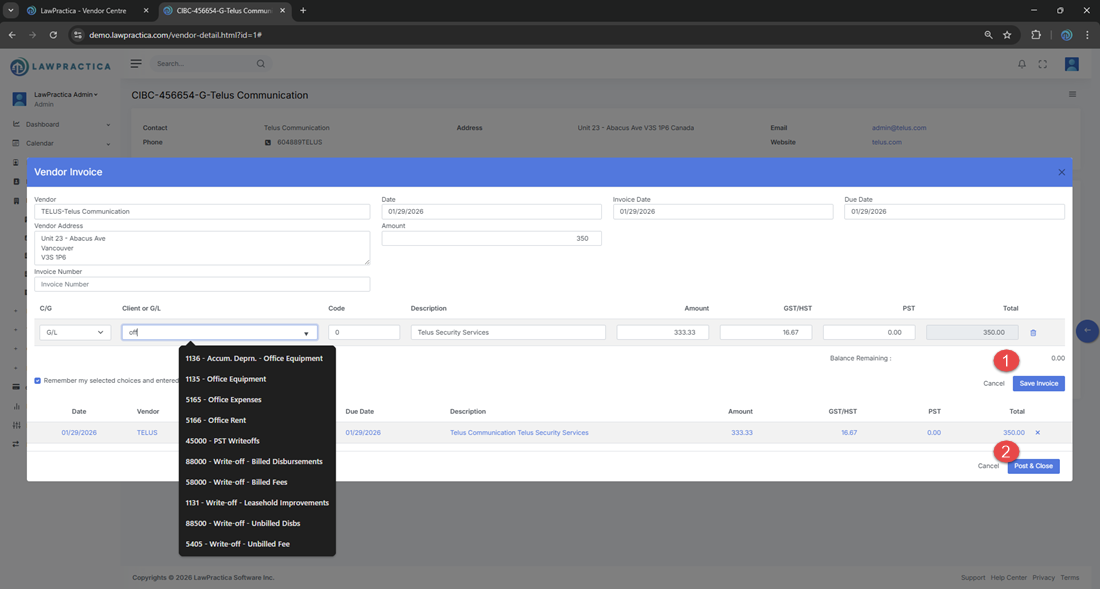Expand the Client or G/L combo box arrow

[x=306, y=334]
